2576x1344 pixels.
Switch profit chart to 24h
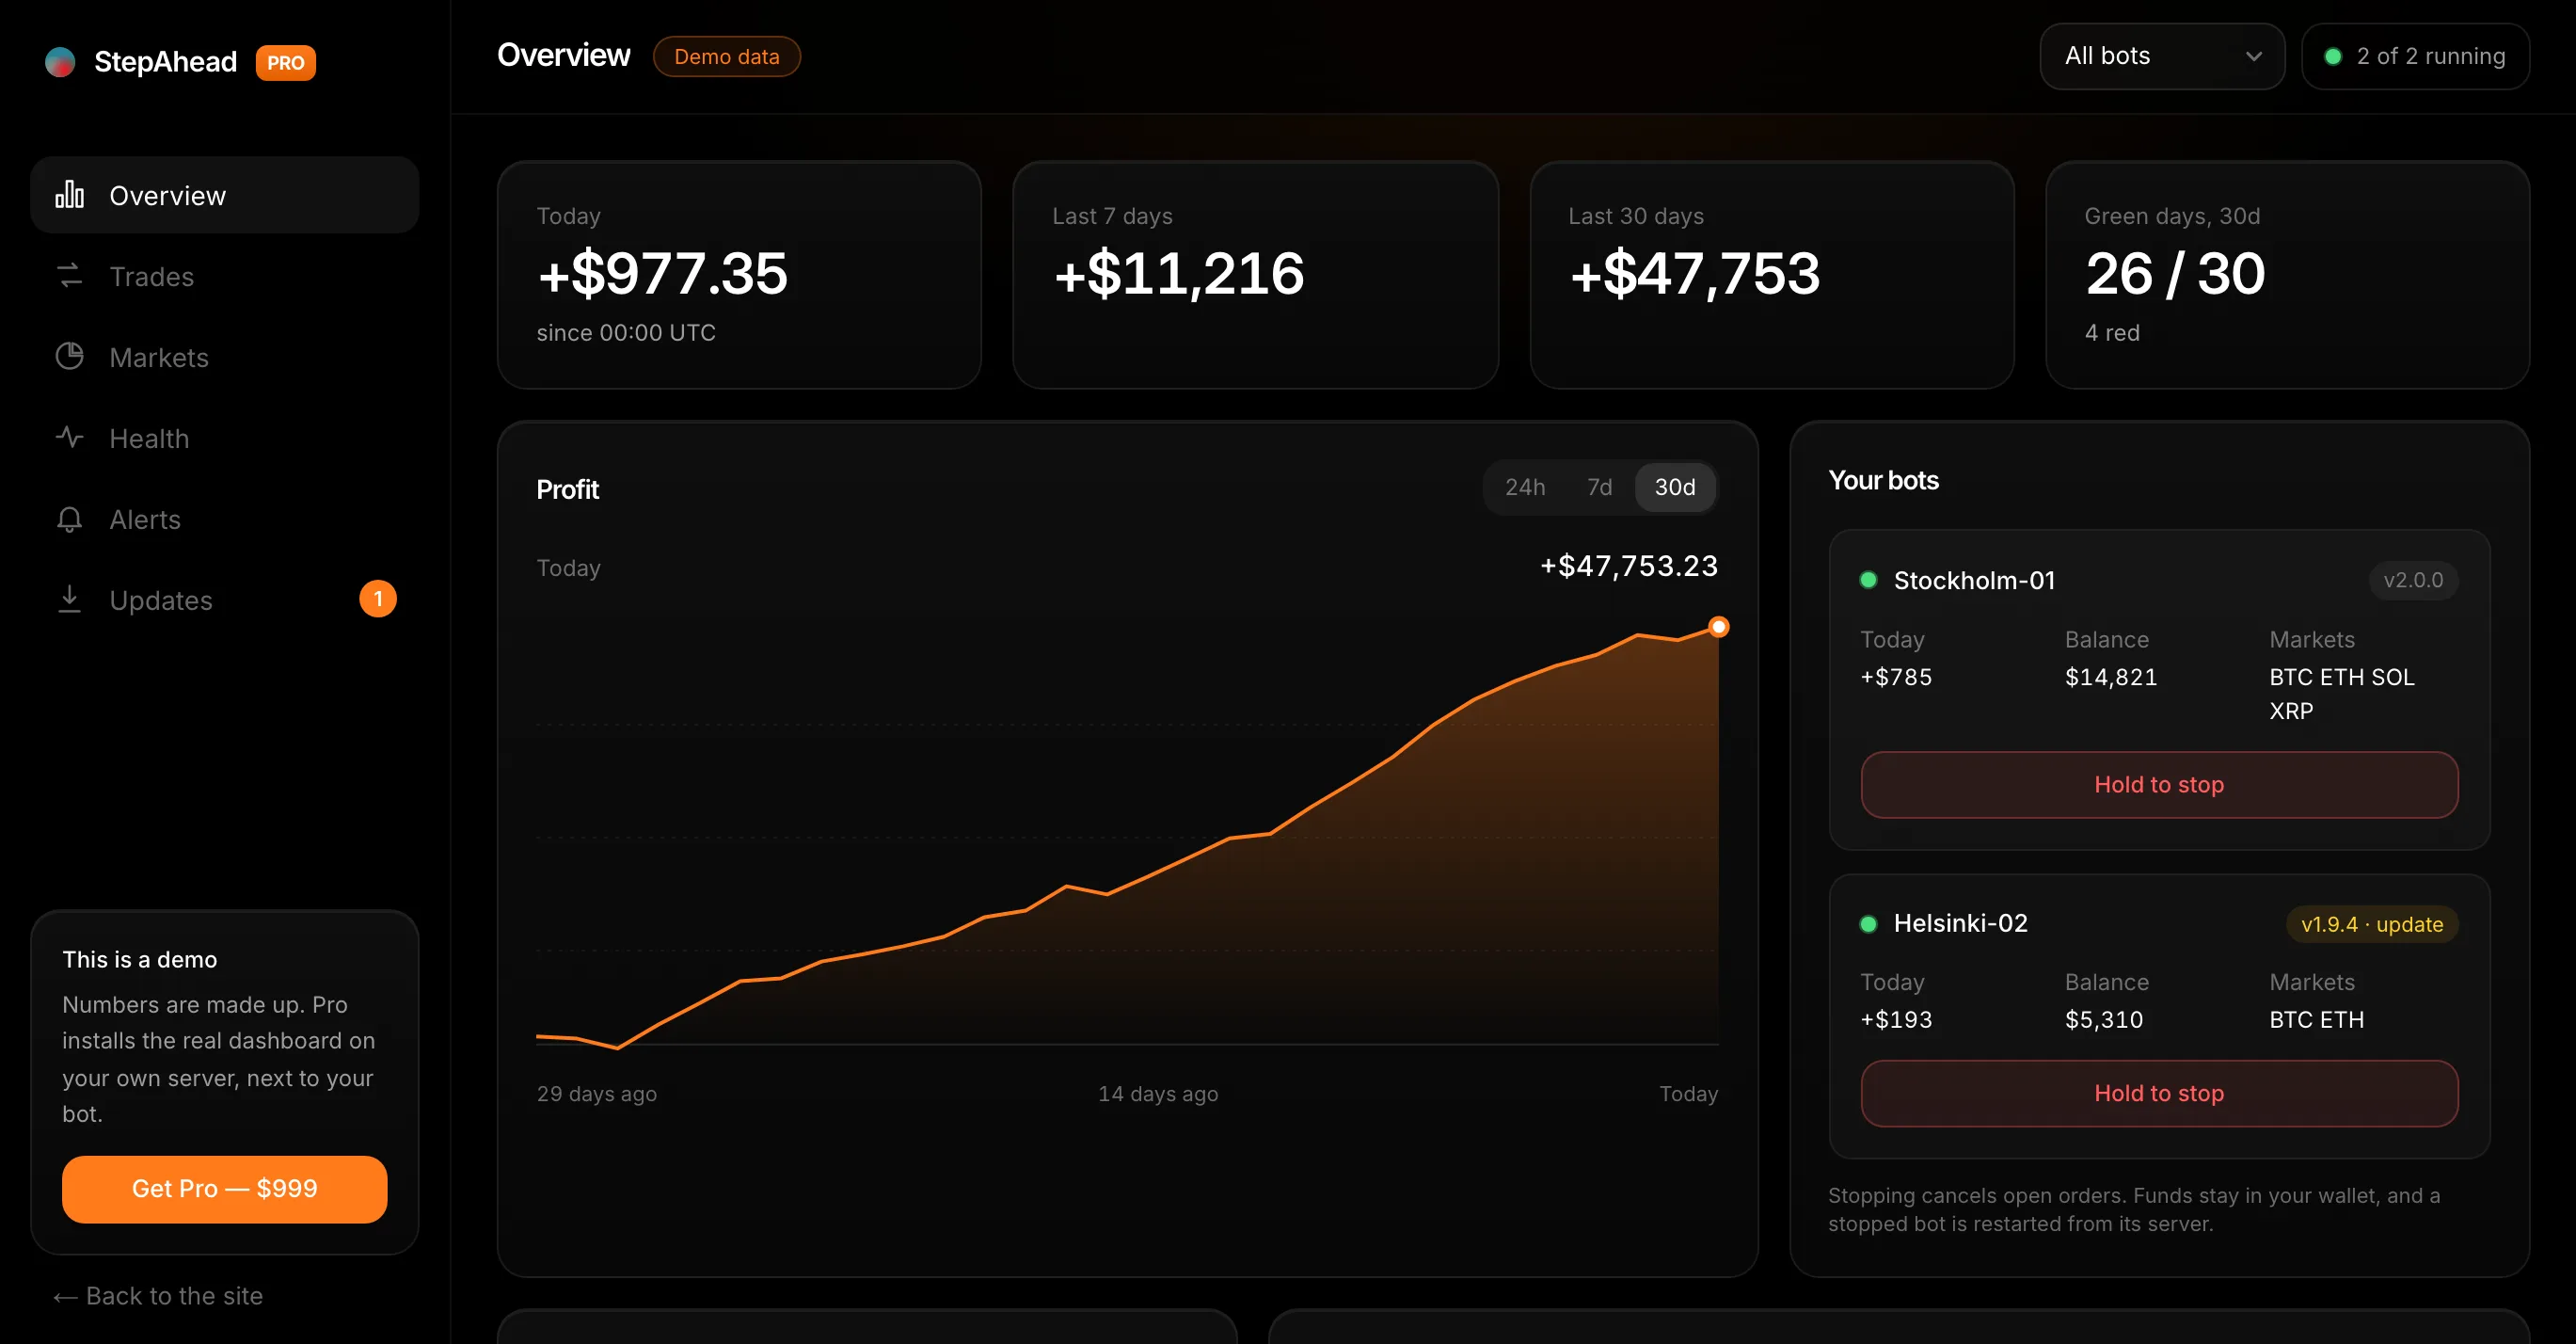[1525, 487]
